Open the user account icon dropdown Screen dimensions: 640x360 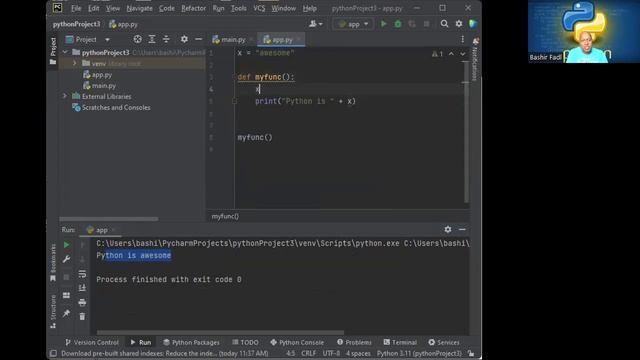316,24
